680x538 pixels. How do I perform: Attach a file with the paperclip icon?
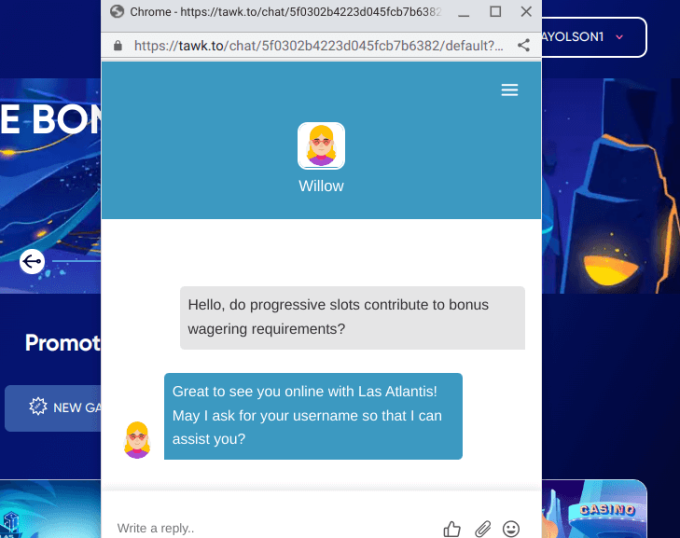(x=483, y=528)
